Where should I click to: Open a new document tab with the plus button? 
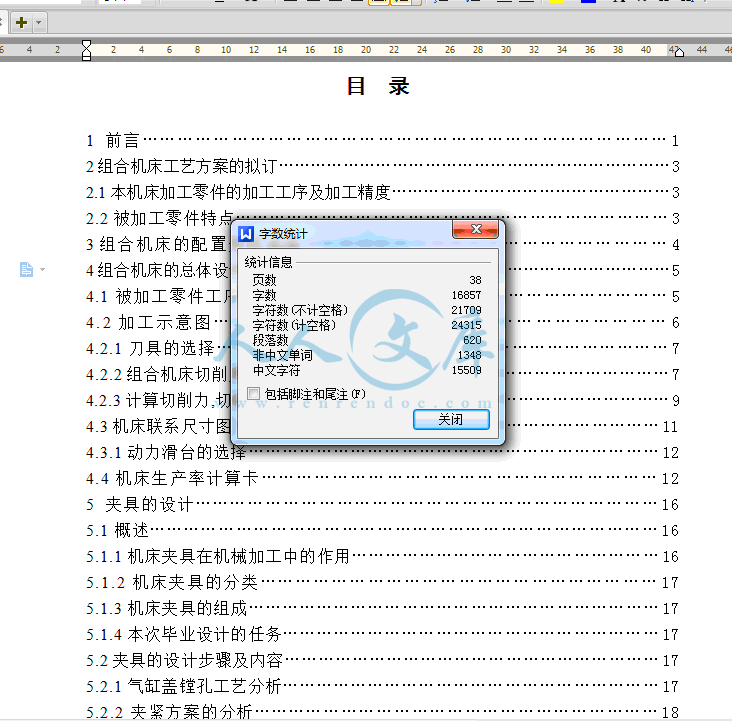point(21,22)
